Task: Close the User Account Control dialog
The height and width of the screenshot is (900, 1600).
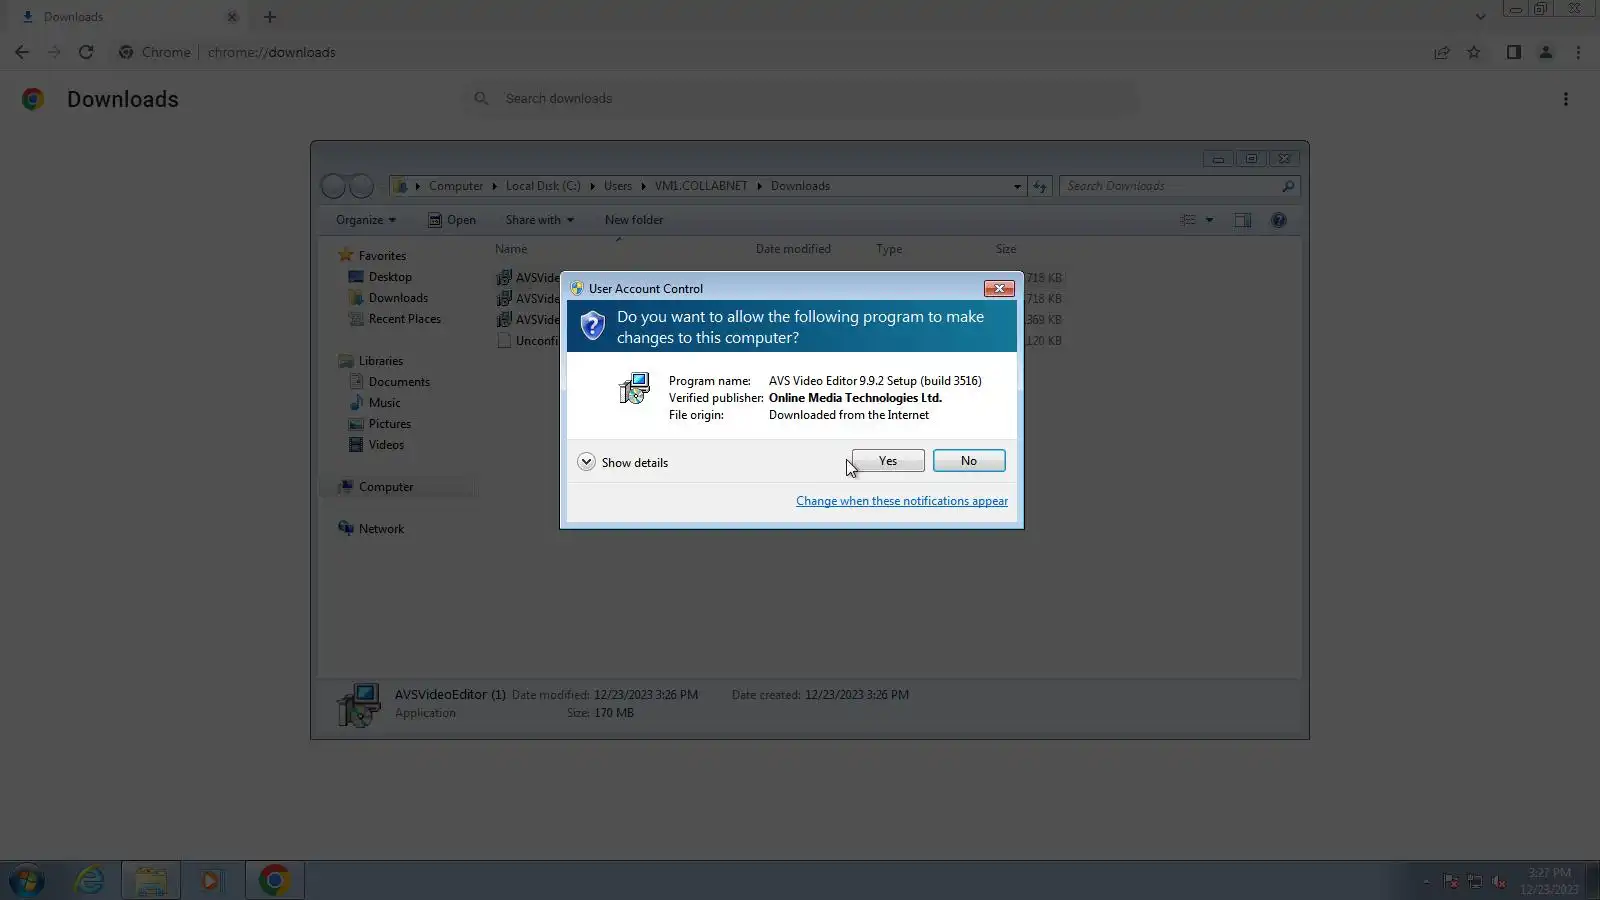Action: point(999,288)
